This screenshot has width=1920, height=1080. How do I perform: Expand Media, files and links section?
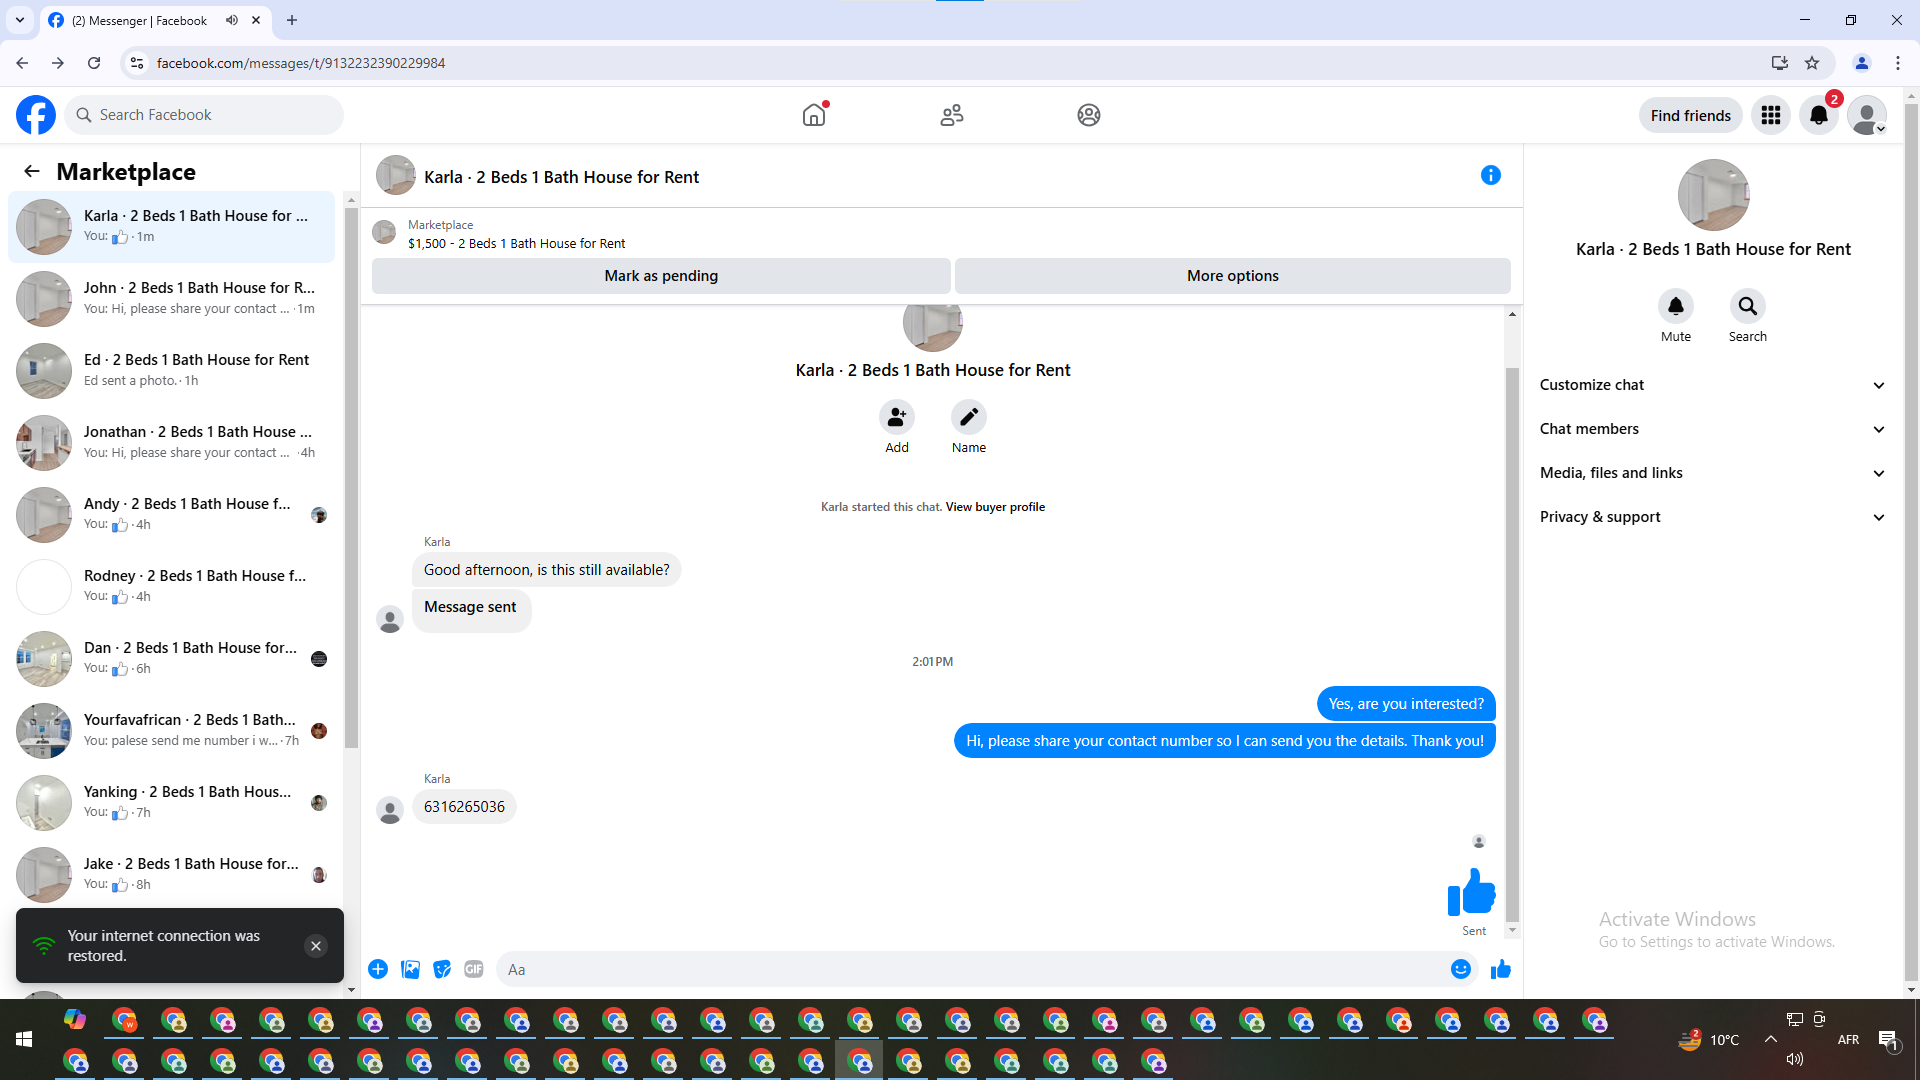[1713, 473]
